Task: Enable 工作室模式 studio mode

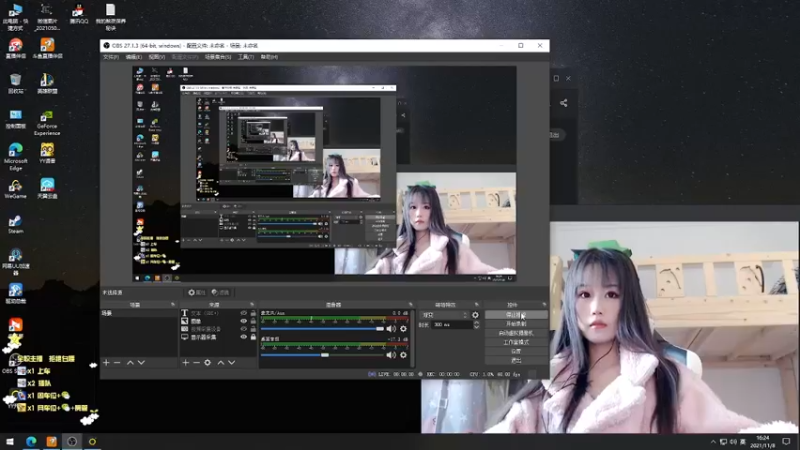Action: (516, 342)
